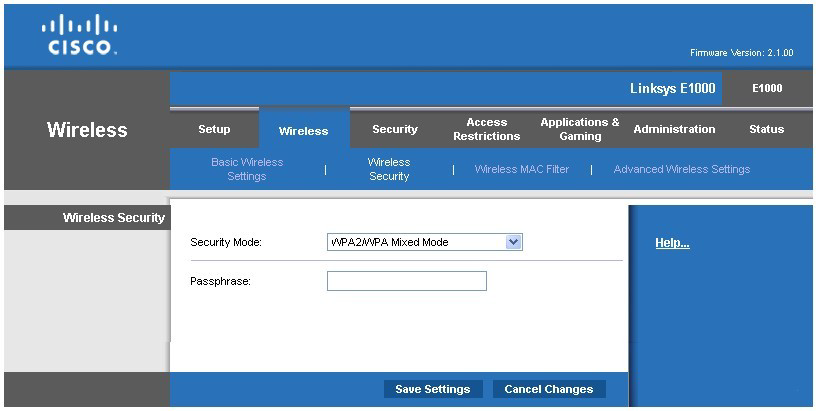Image resolution: width=818 pixels, height=411 pixels.
Task: Click the Linksys E1000 title text
Action: click(x=672, y=88)
